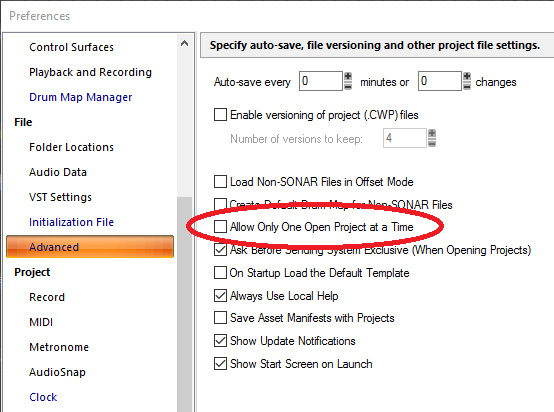Check On Startup Load the Default Template
Image resolution: width=554 pixels, height=412 pixels.
point(220,273)
